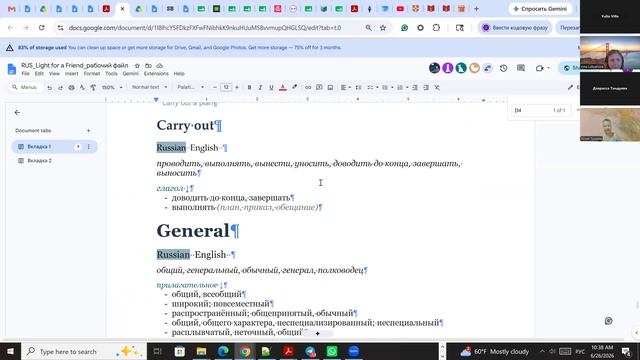640x360 pixels.
Task: Click the Paint format icon
Action: click(93, 87)
